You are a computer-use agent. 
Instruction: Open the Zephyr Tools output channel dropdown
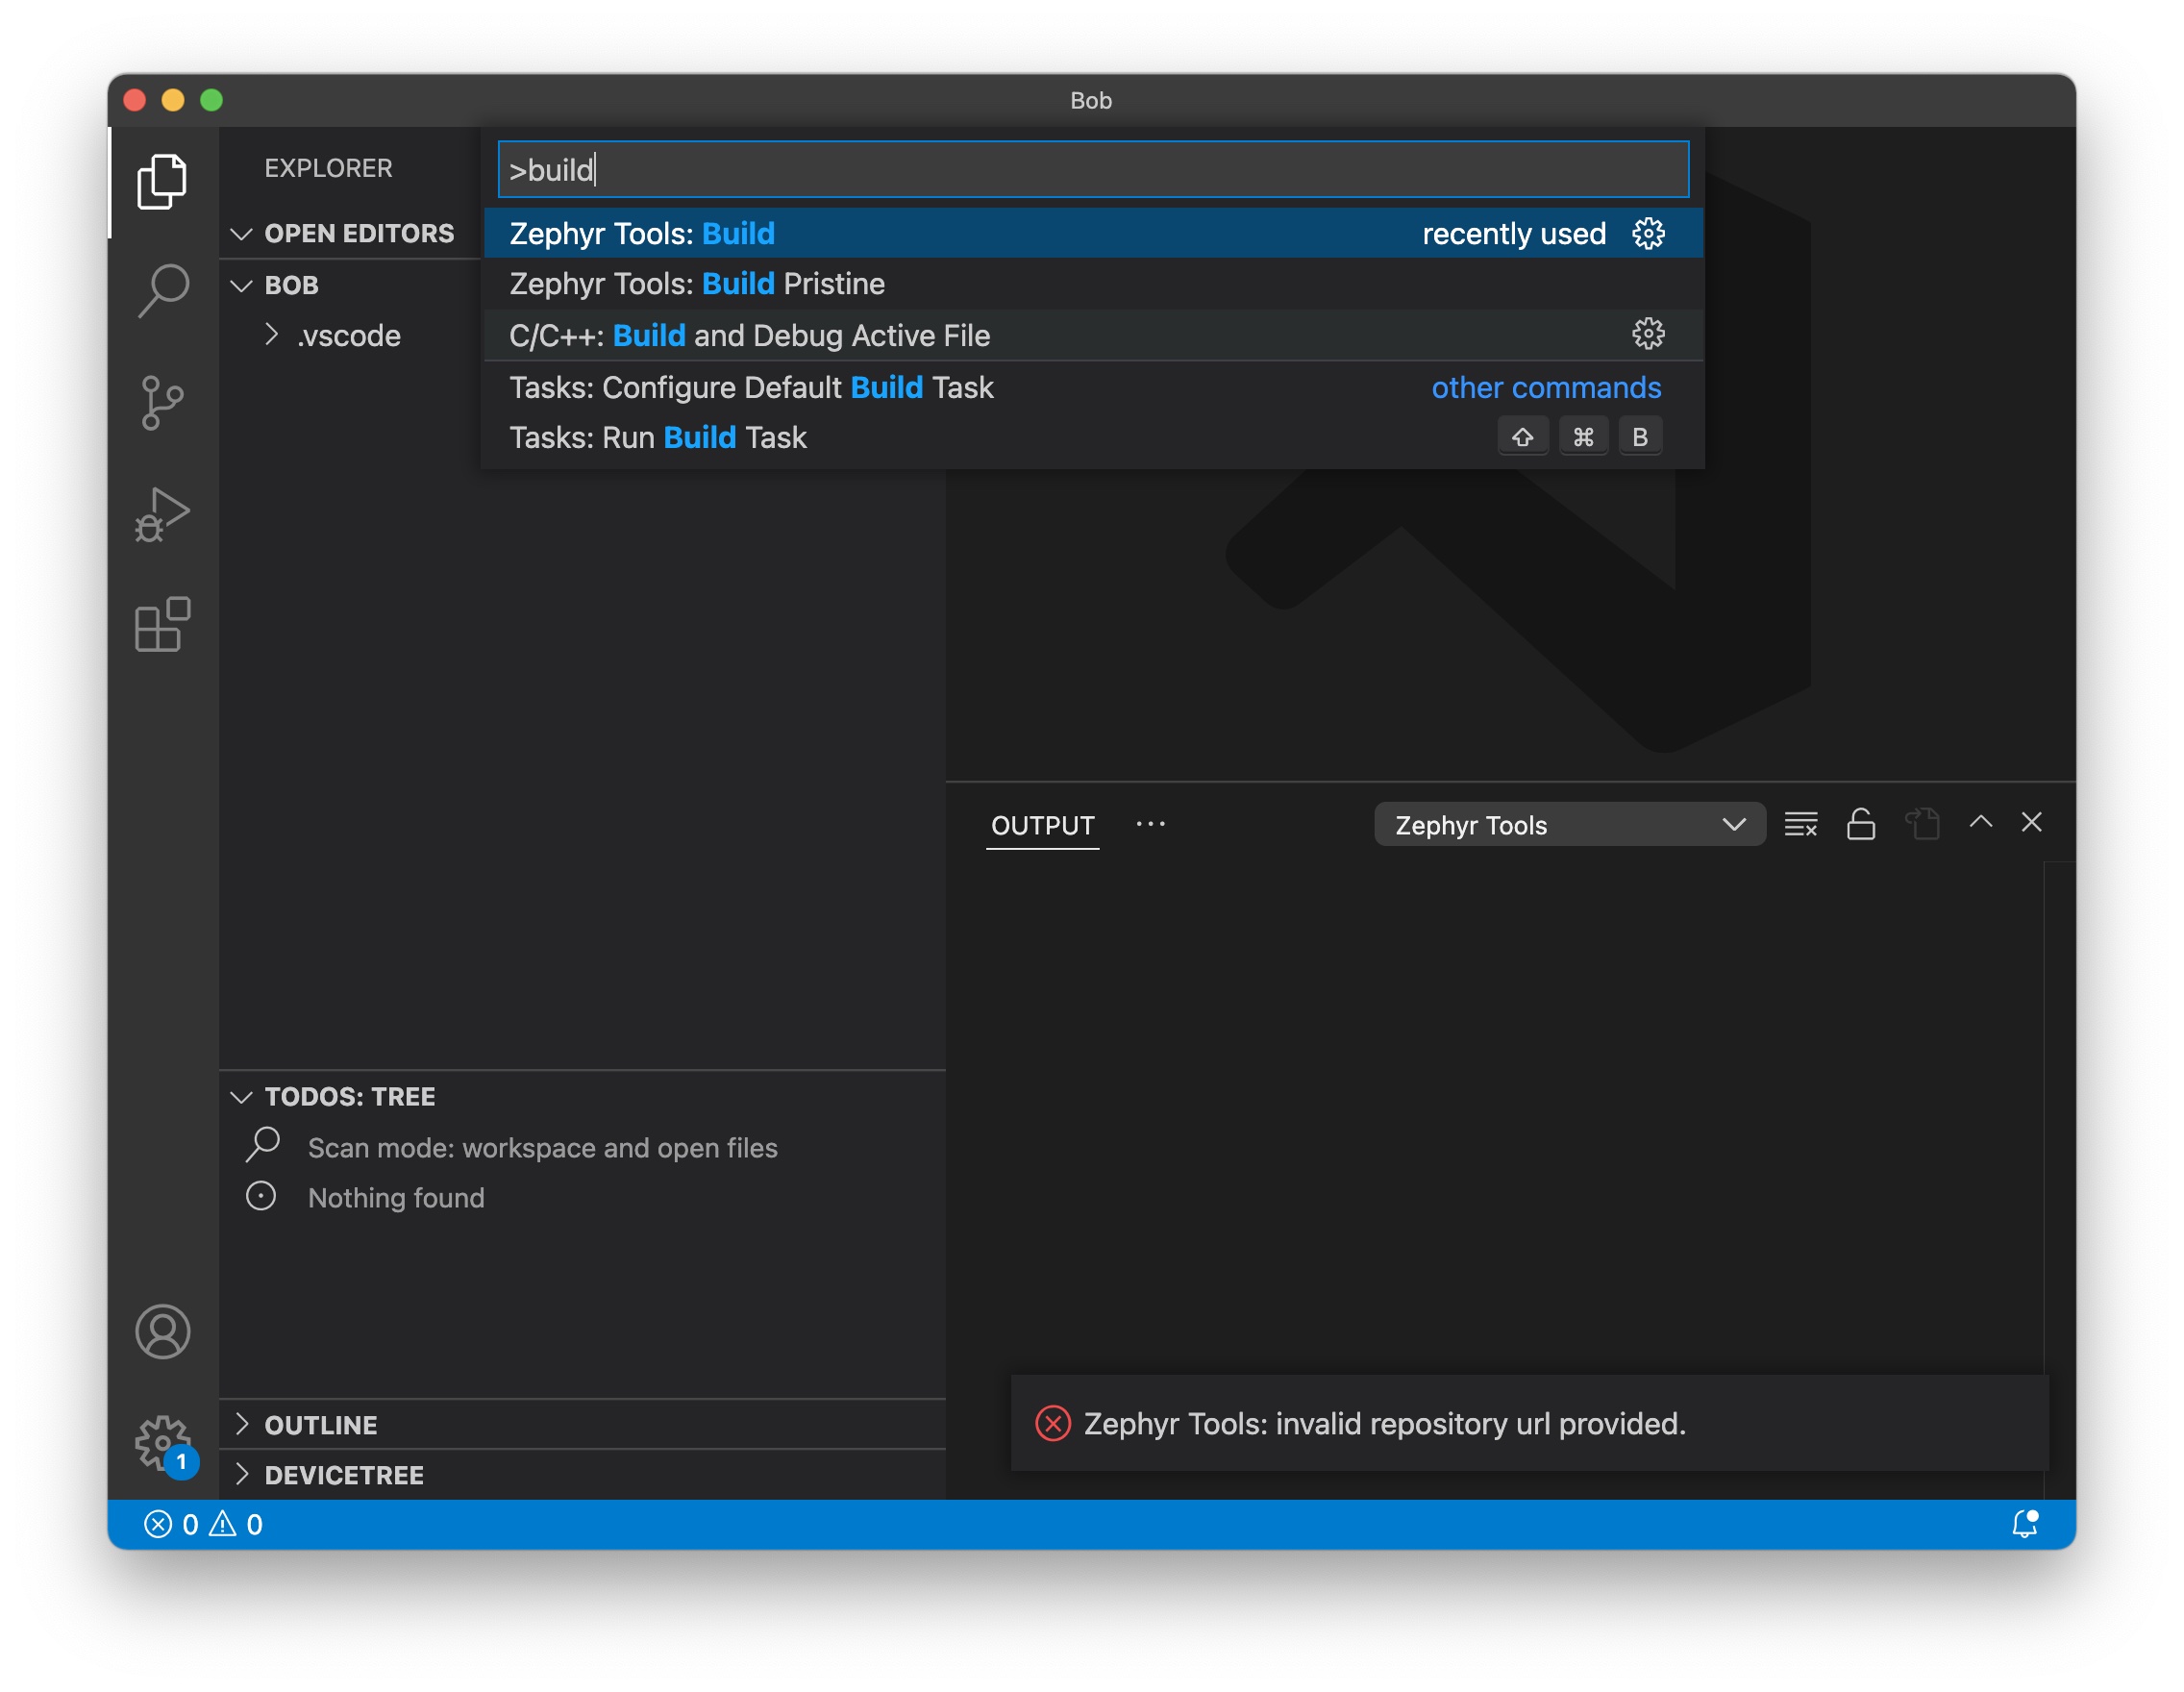click(x=1569, y=824)
